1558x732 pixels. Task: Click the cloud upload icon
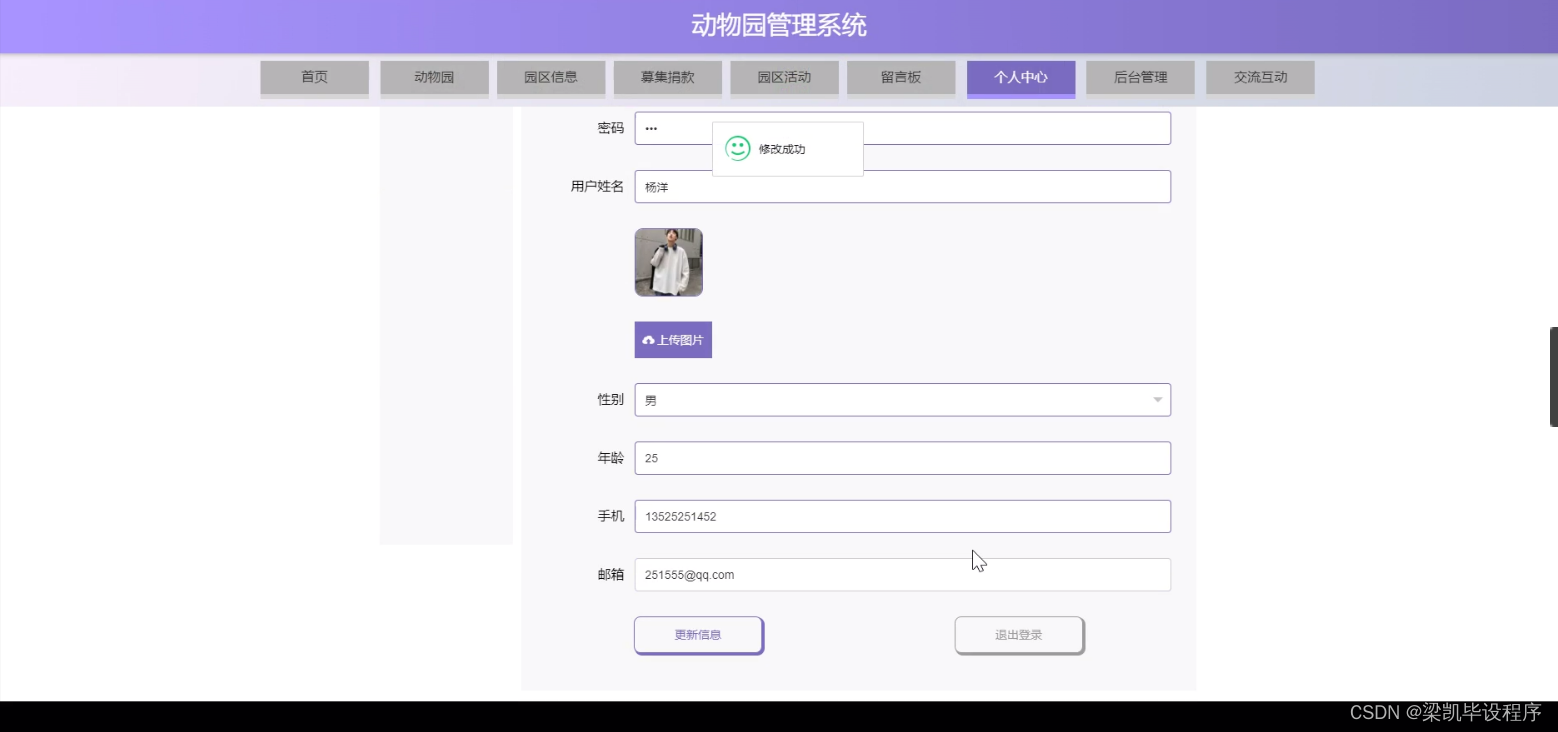[648, 341]
